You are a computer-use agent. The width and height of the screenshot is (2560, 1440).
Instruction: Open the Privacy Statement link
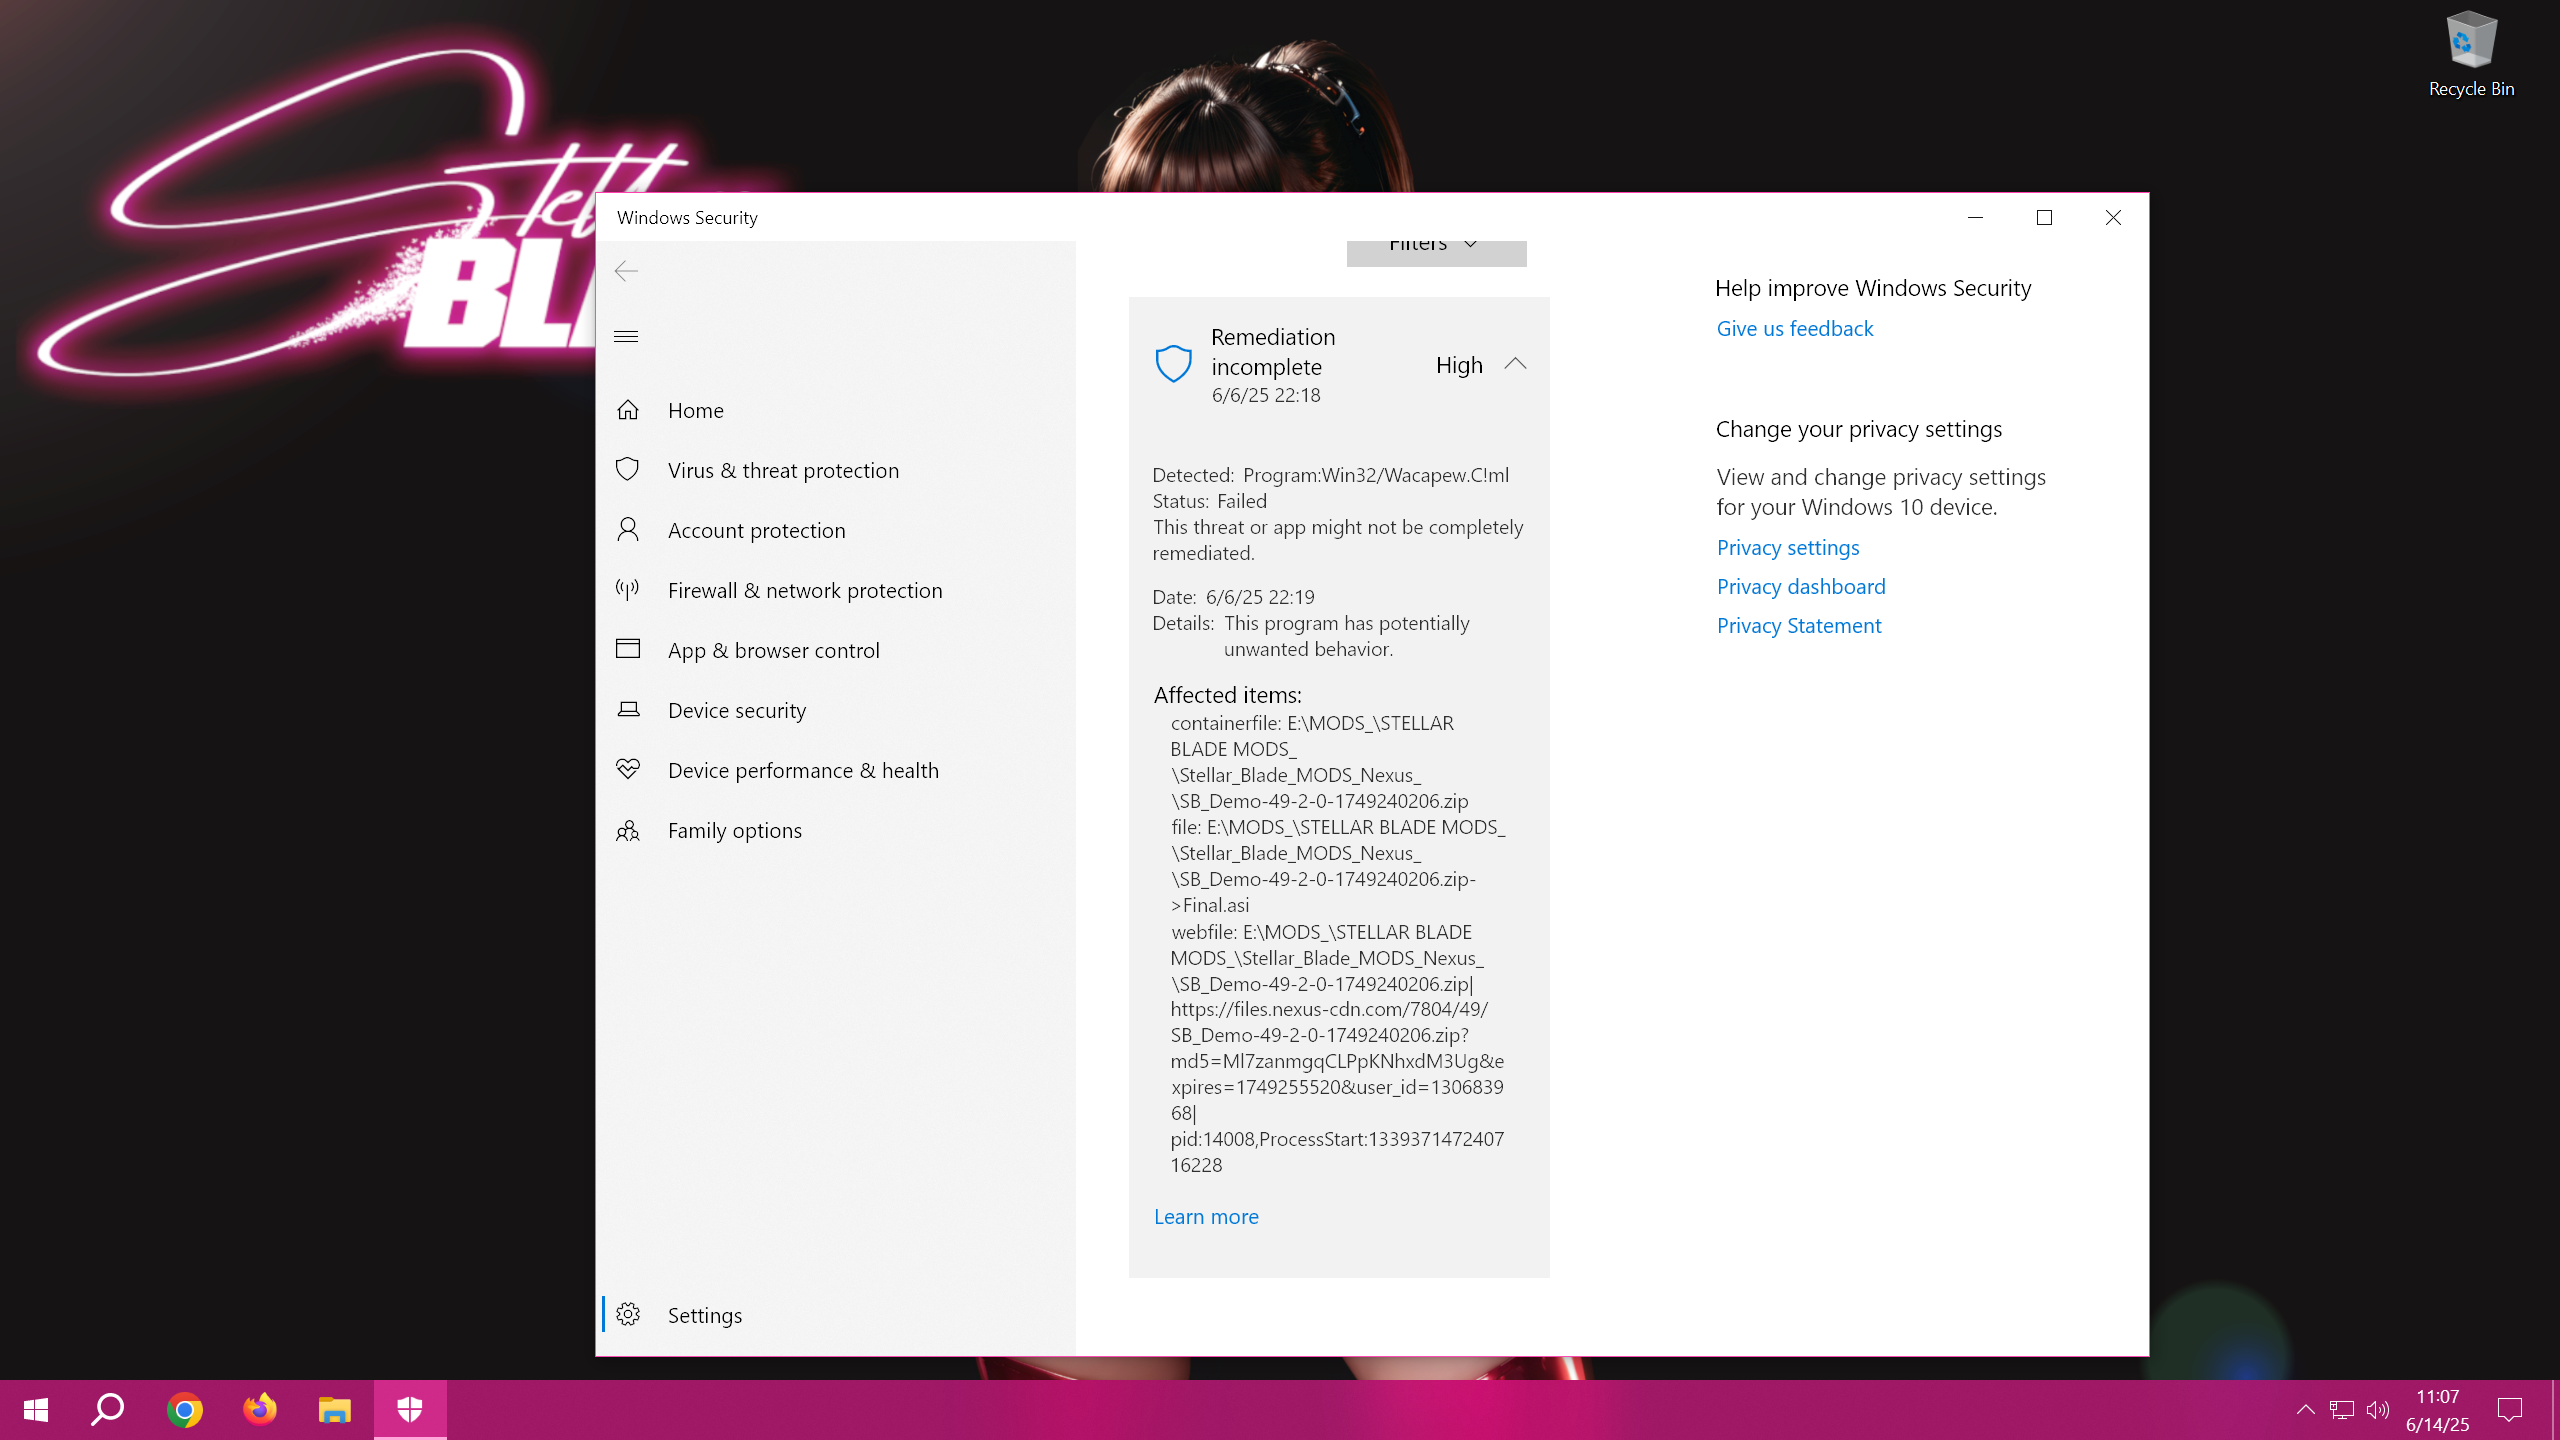1798,625
